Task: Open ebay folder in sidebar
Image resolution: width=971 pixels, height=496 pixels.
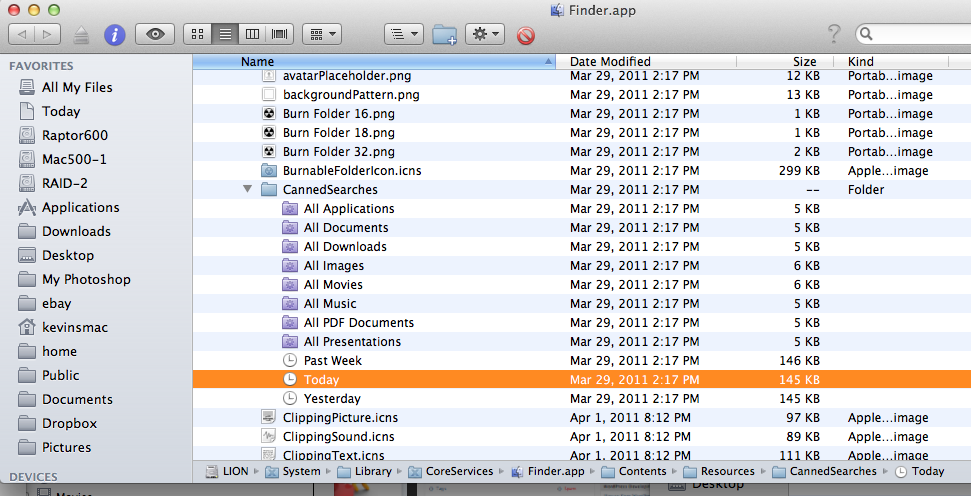Action: coord(56,303)
